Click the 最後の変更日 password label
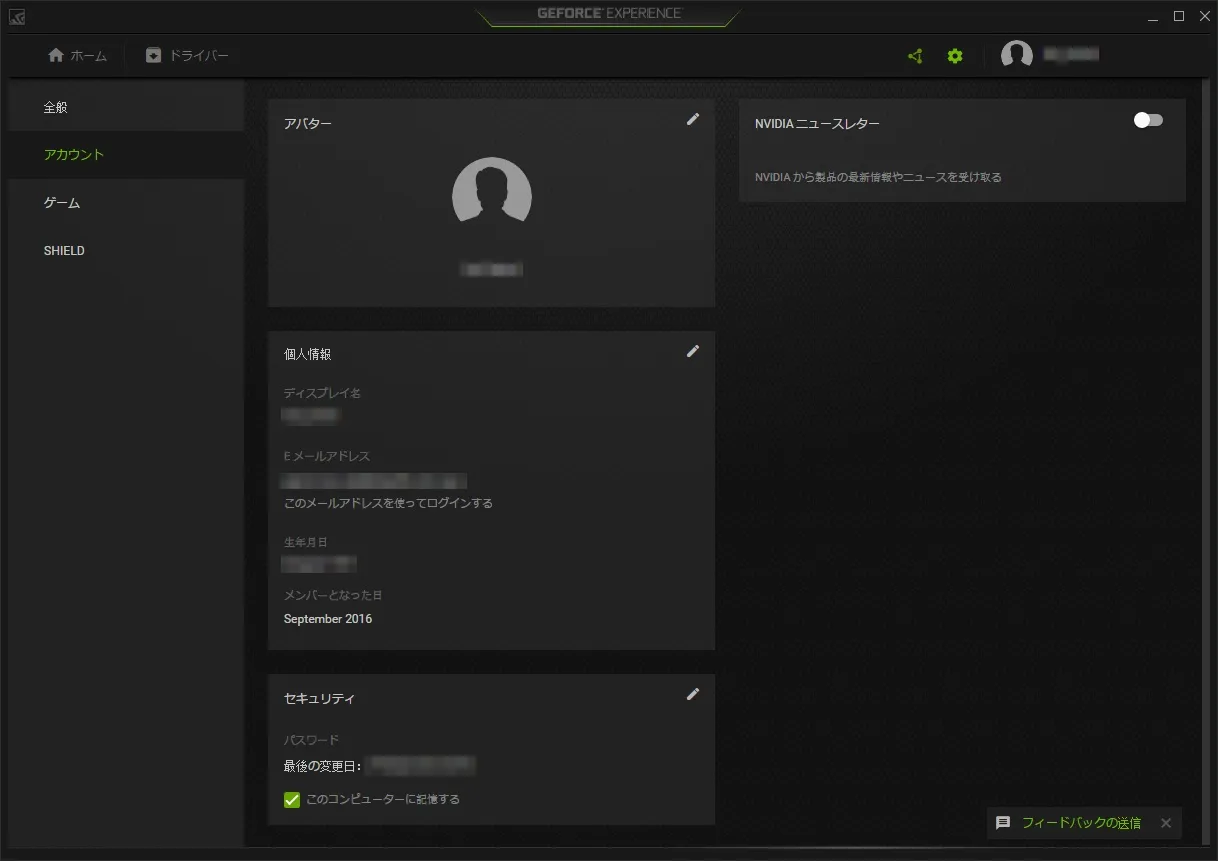 tap(322, 767)
